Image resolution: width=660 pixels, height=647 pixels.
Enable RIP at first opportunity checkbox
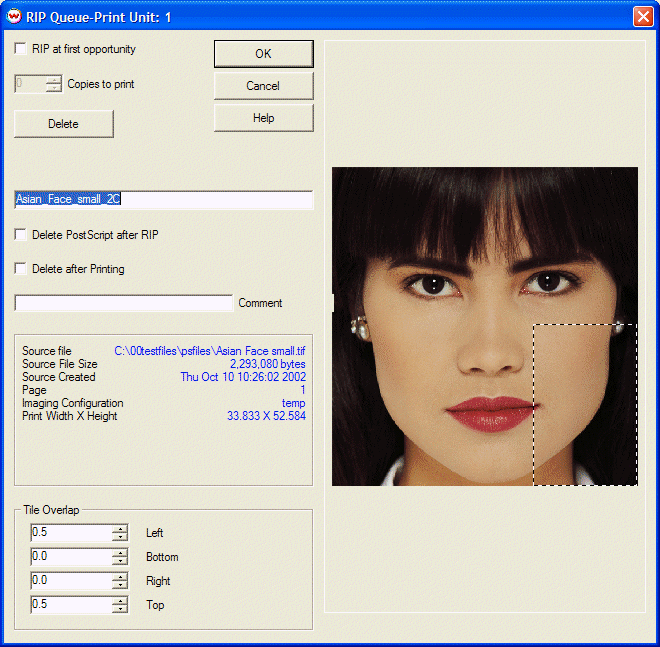(21, 49)
